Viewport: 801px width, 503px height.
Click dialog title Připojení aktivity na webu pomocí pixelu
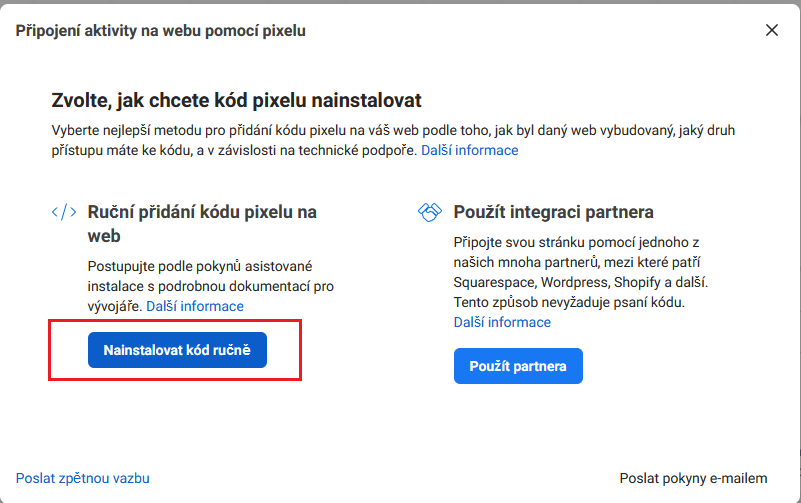point(160,31)
